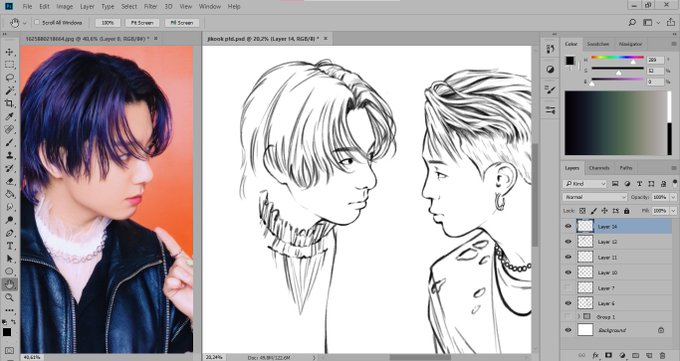This screenshot has height=361, width=680.
Task: Enable Scroll All Windows checkbox
Action: (x=37, y=22)
